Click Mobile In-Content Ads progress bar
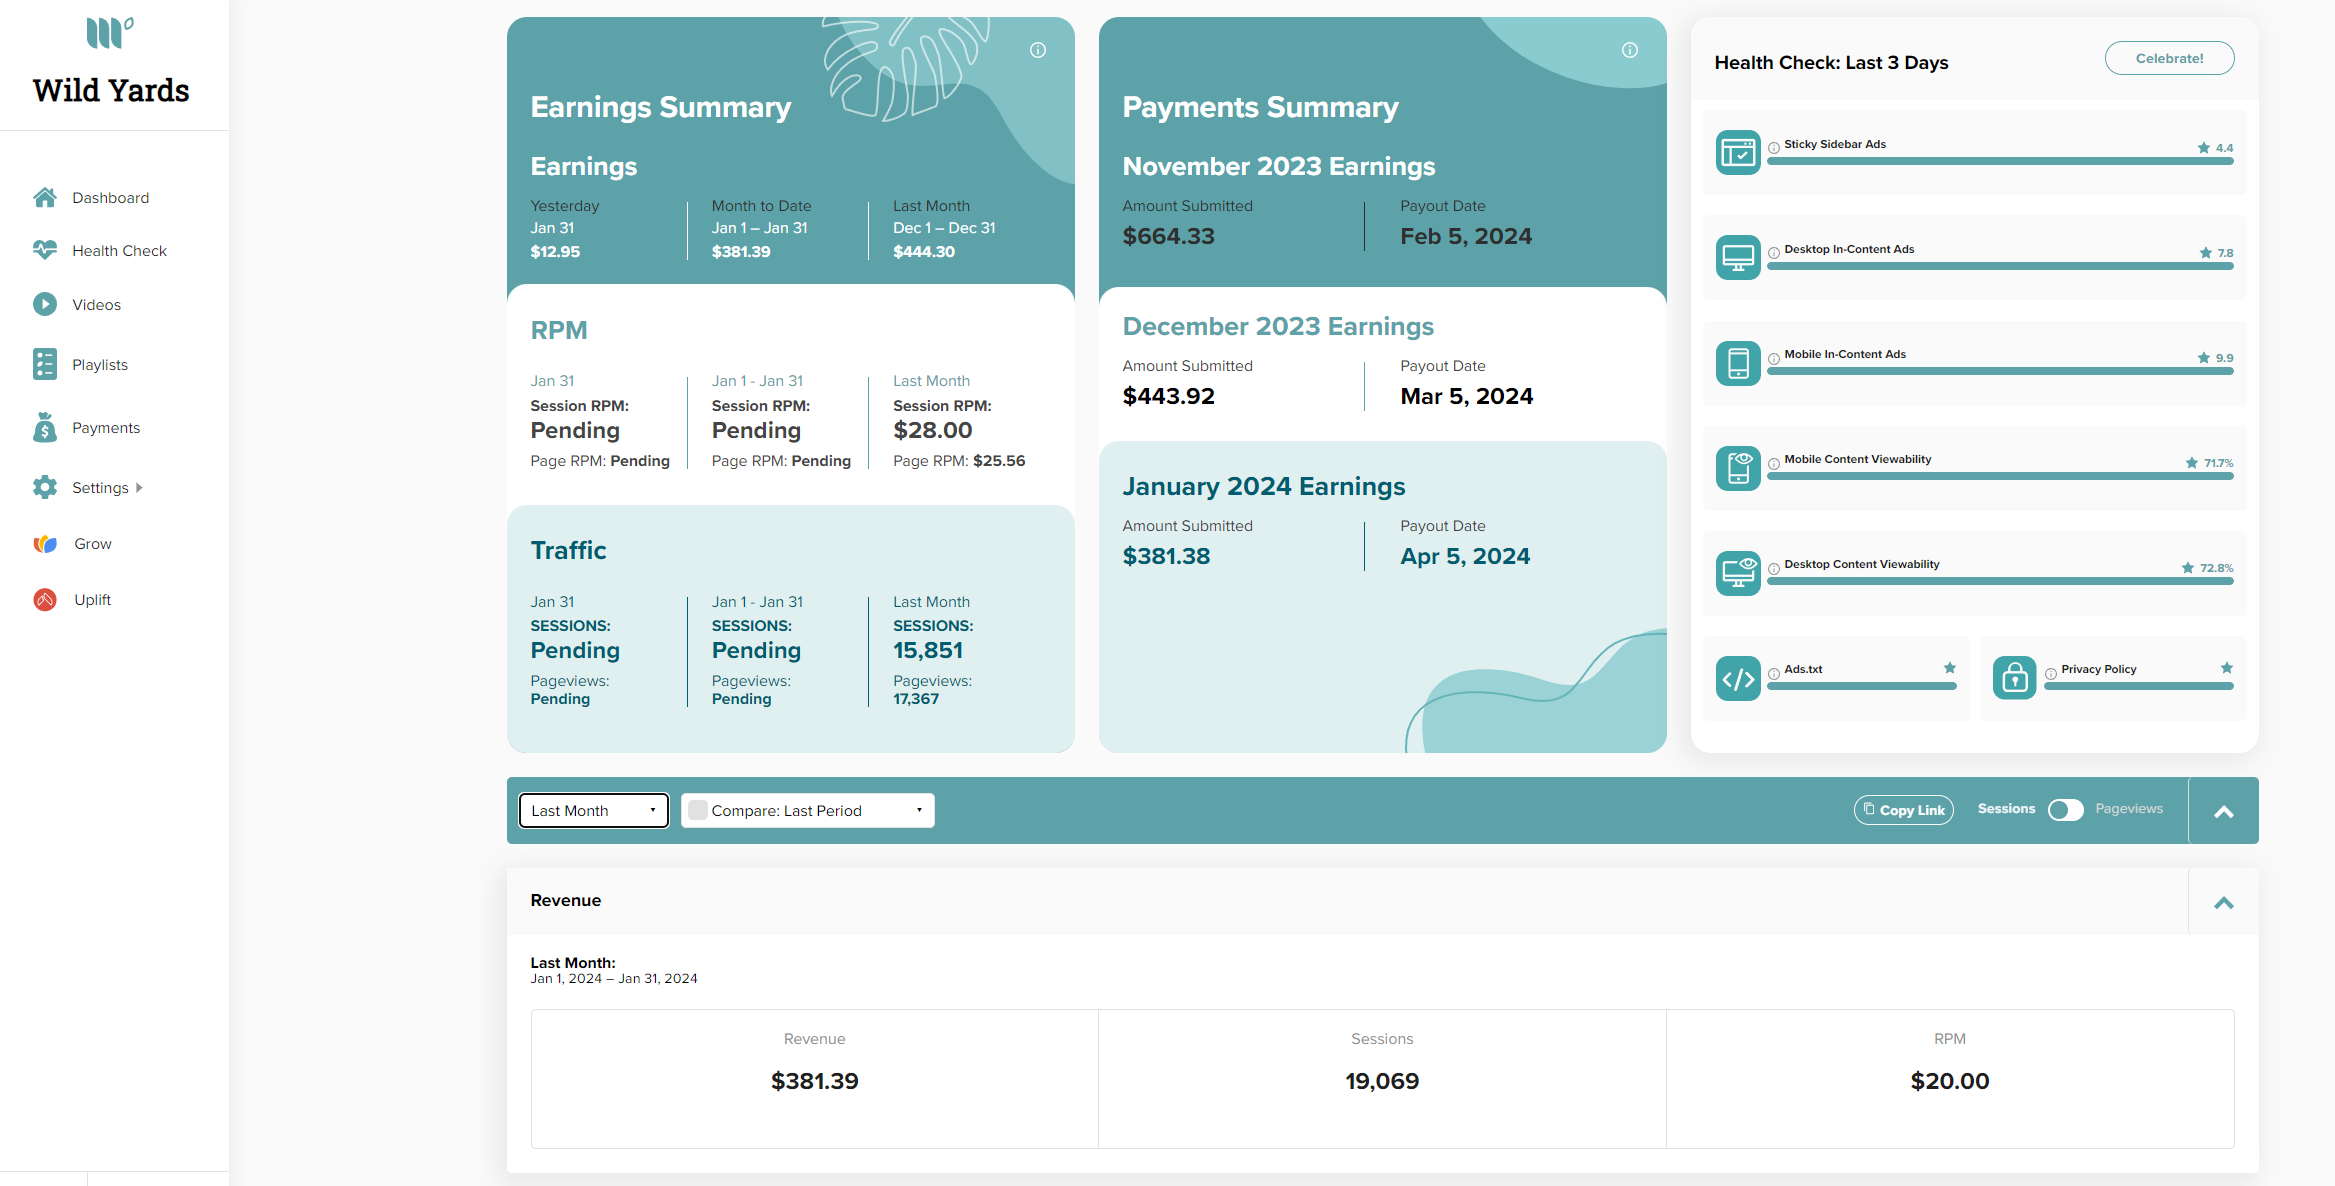Screen dimensions: 2335x1186 point(2000,371)
